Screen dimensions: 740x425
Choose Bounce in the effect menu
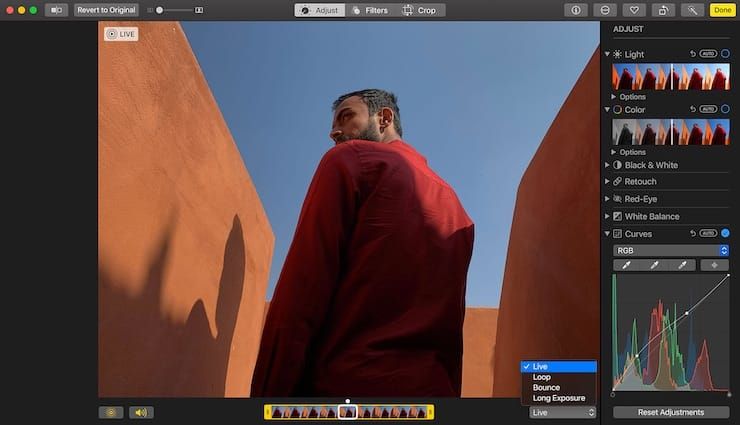[x=559, y=387]
